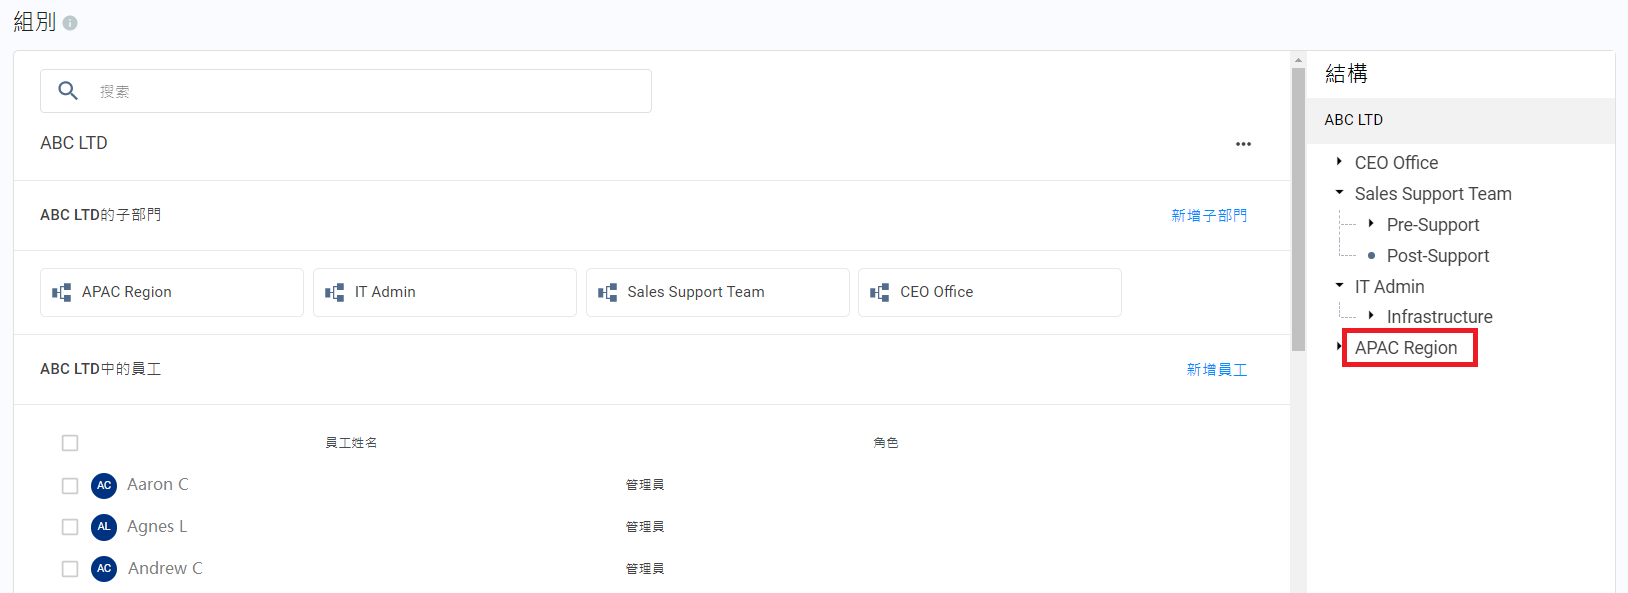The width and height of the screenshot is (1628, 593).
Task: Open the APAC Region sub-department card
Action: pyautogui.click(x=172, y=292)
